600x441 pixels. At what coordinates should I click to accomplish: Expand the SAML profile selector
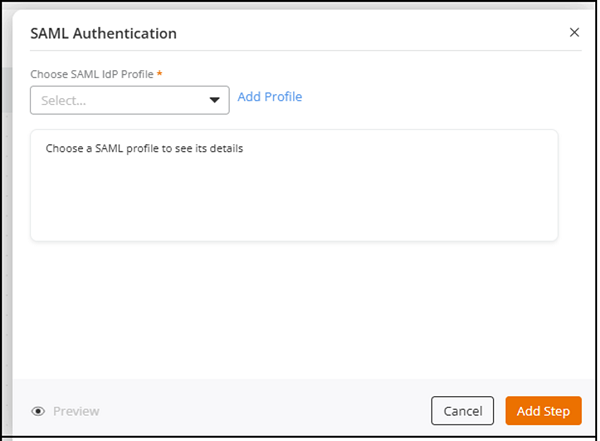130,100
